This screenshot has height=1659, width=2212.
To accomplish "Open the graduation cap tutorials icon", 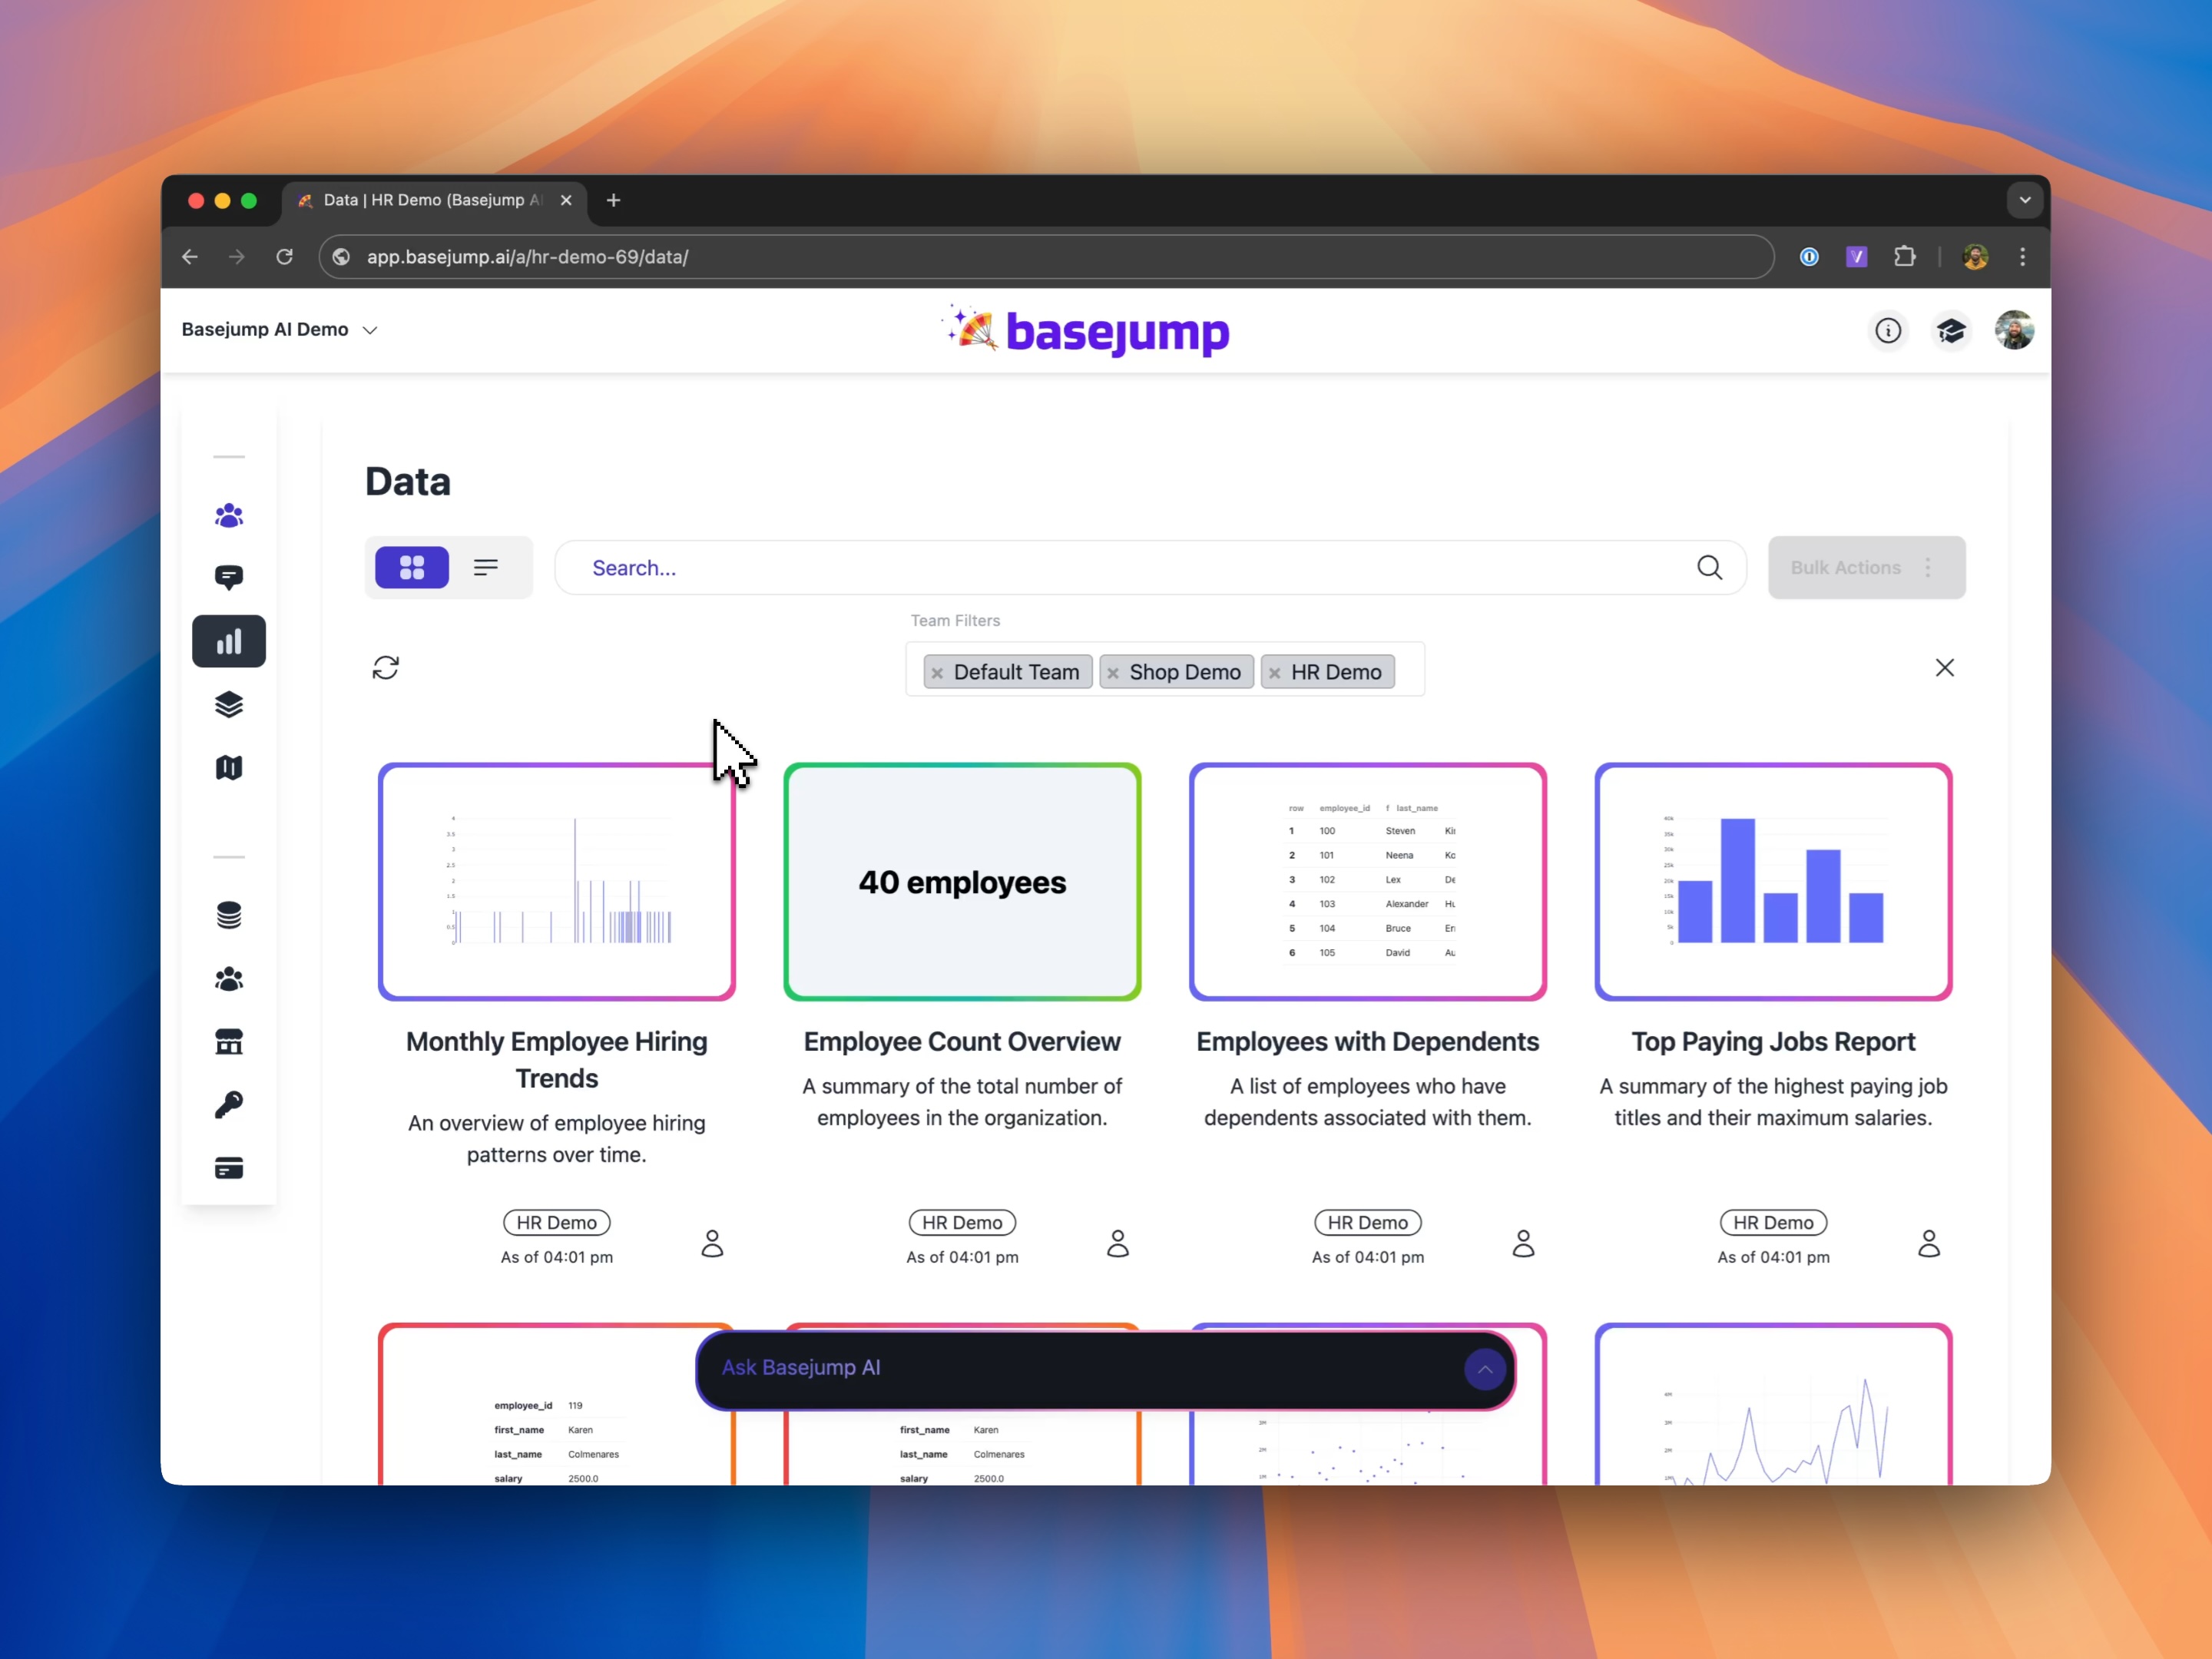I will pos(1951,331).
